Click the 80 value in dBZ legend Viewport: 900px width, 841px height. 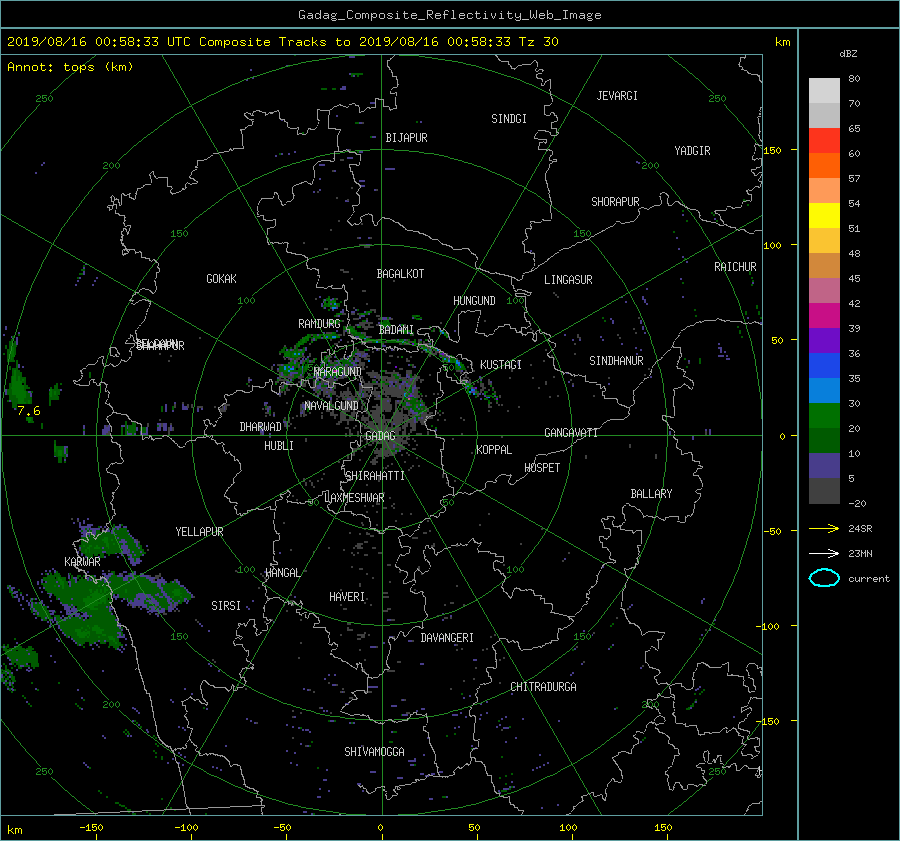point(854,79)
